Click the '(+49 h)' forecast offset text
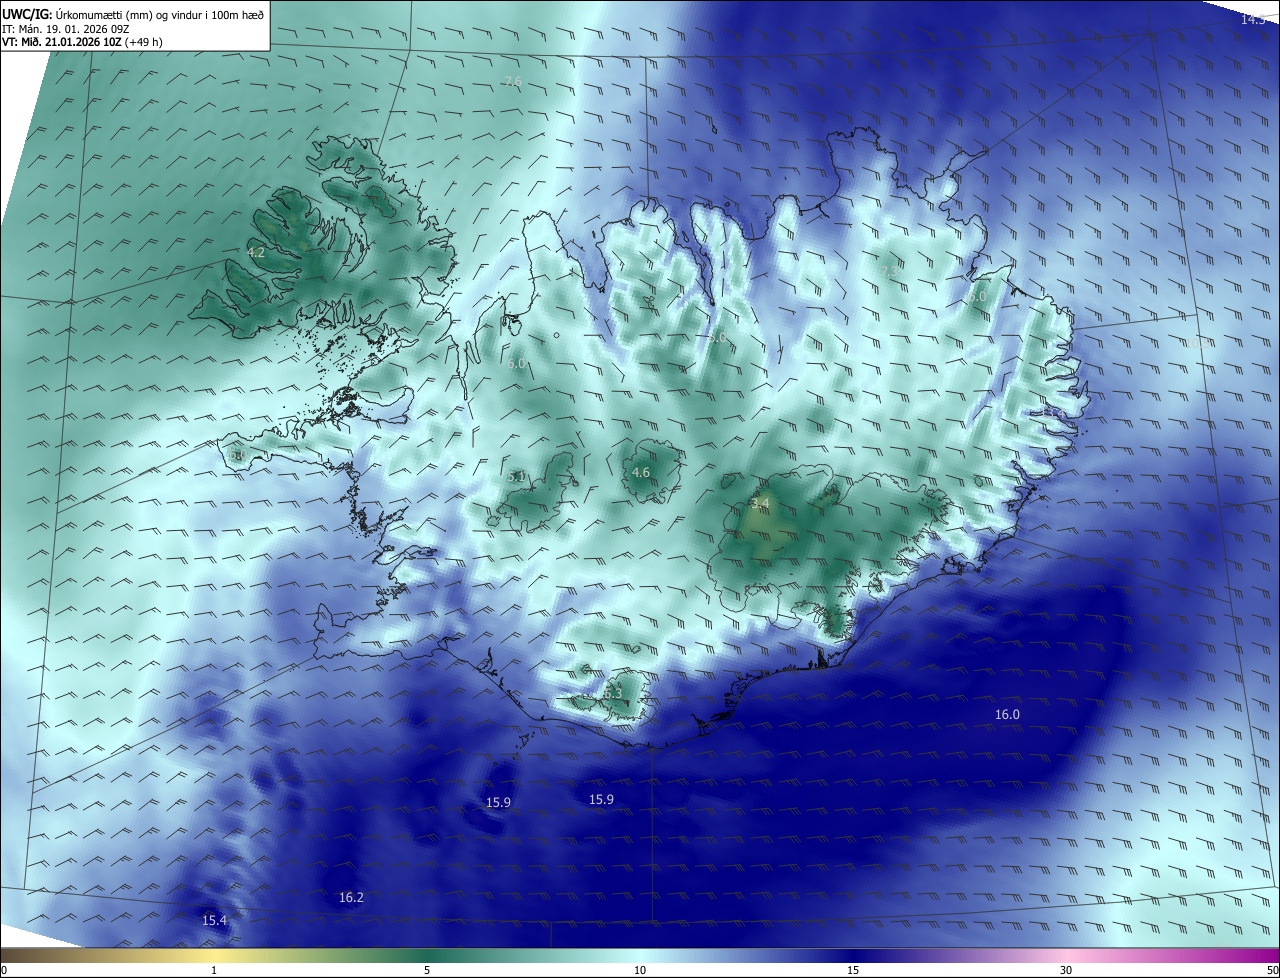Viewport: 1280px width, 978px height. tap(143, 42)
